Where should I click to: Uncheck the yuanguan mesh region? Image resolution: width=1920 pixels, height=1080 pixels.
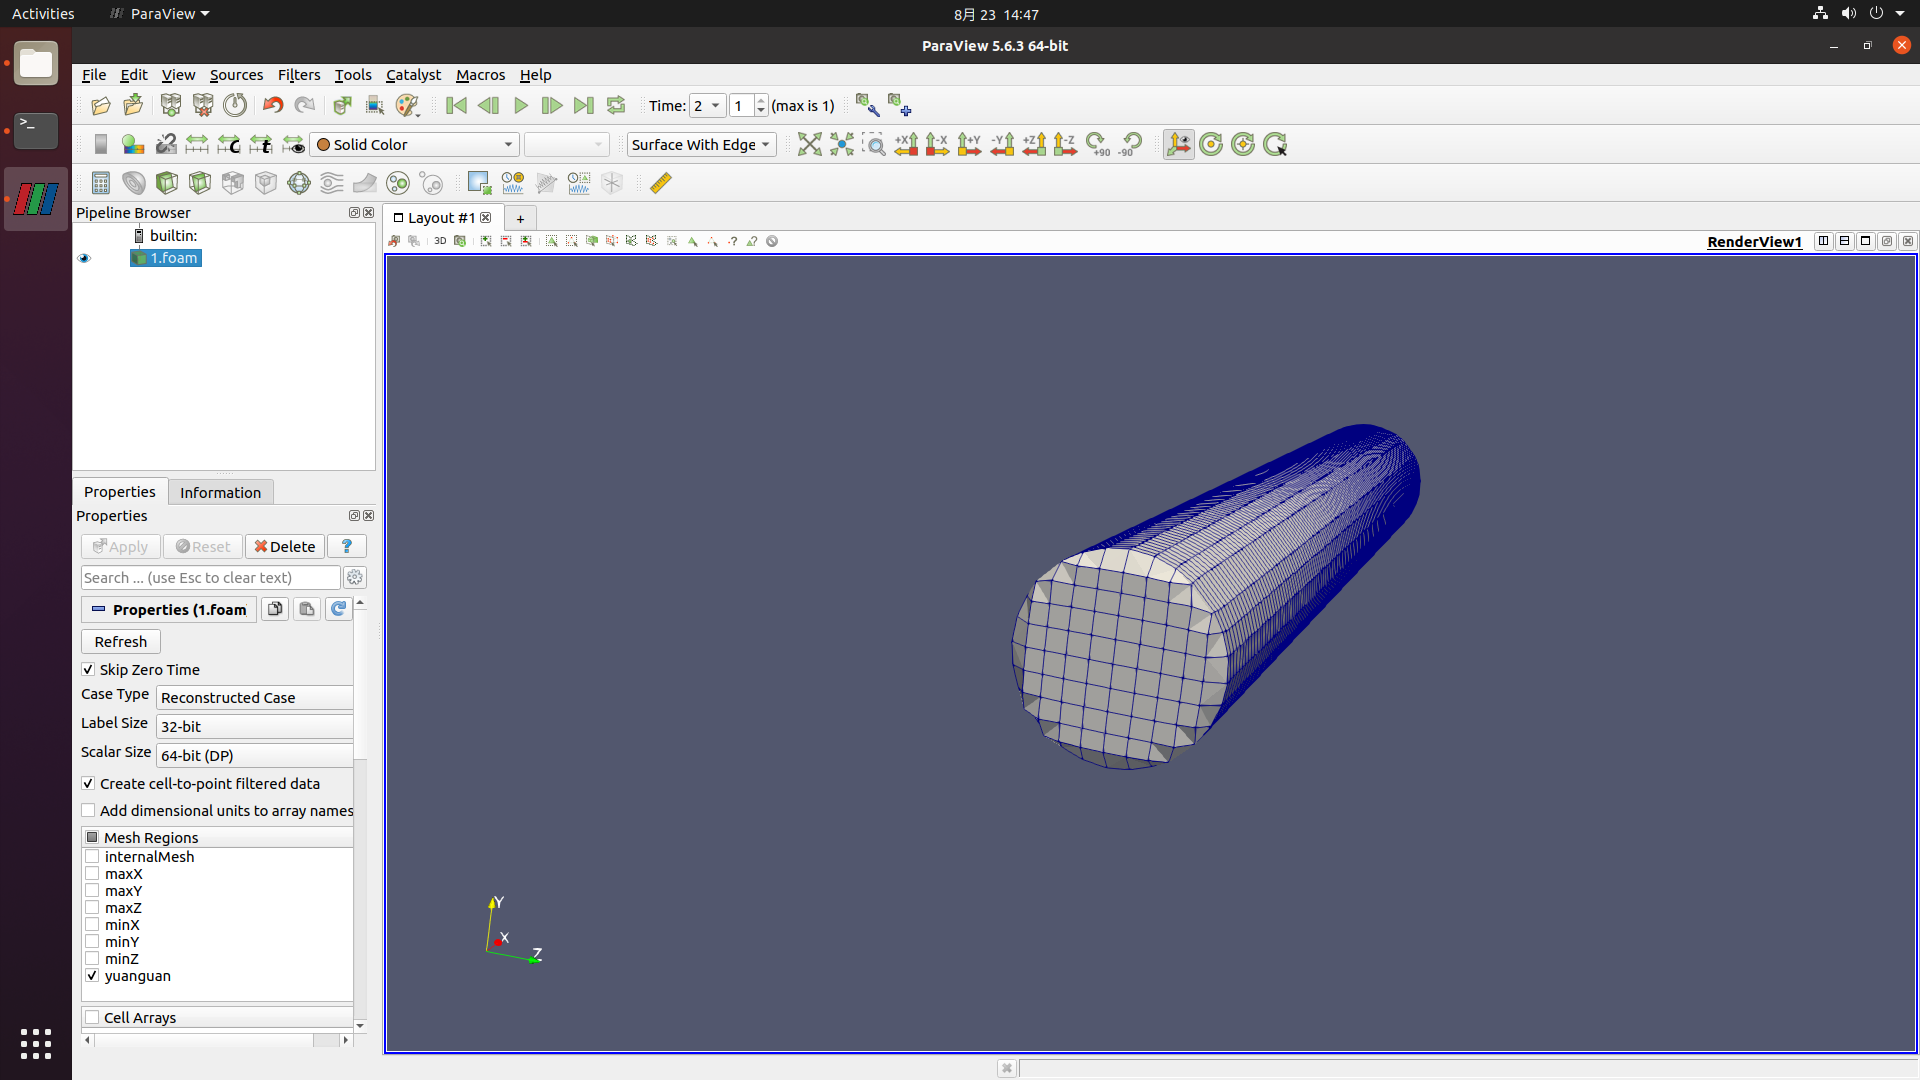coord(92,975)
